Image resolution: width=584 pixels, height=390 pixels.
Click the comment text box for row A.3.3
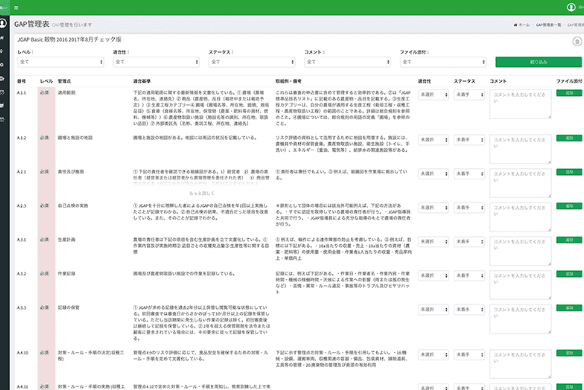(520, 319)
